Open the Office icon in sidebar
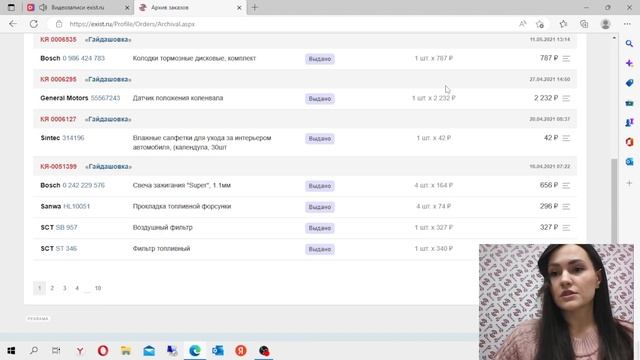This screenshot has height=360, width=640. click(629, 142)
